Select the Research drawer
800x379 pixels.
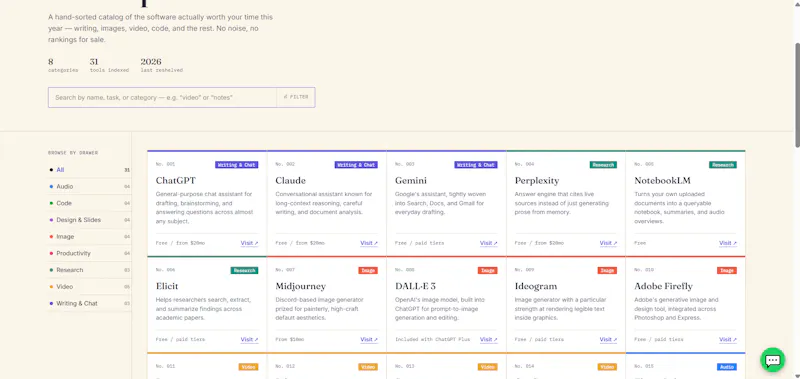point(89,270)
